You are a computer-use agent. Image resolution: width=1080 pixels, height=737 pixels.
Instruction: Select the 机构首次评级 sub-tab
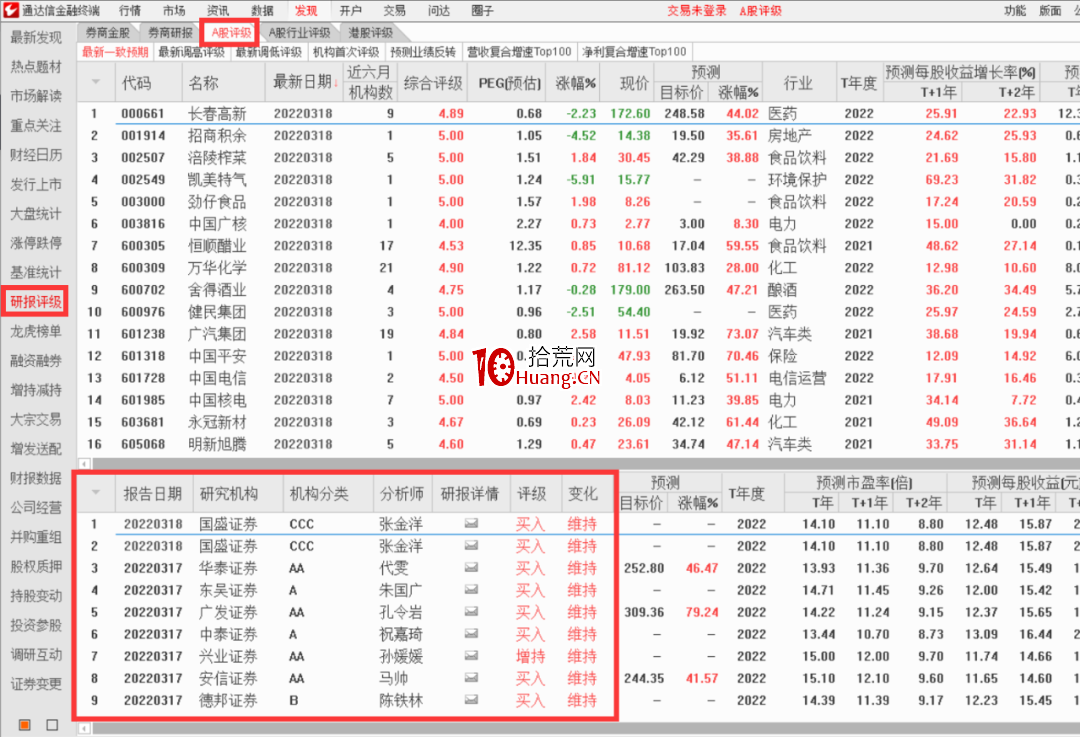[346, 52]
